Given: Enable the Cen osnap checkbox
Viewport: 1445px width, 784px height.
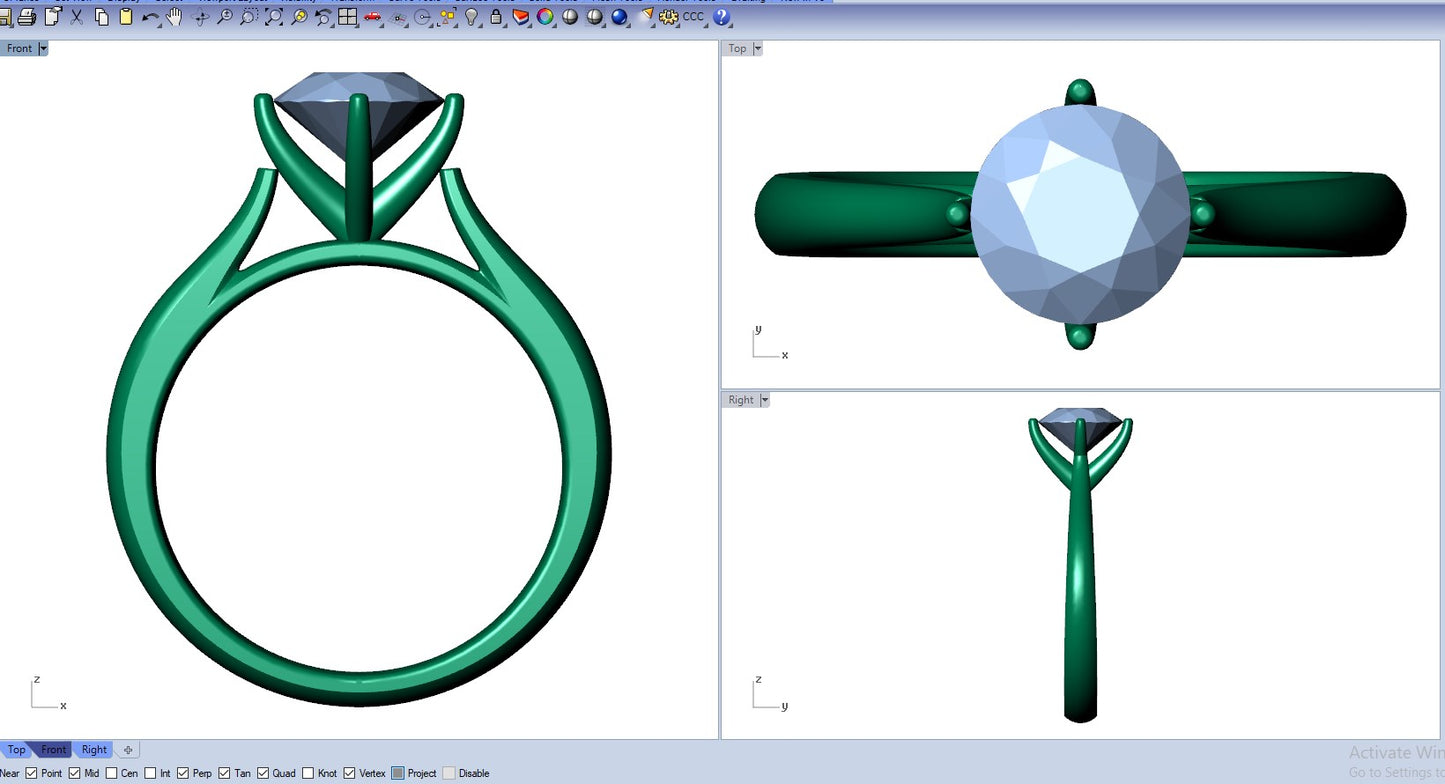Looking at the screenshot, I should click(x=111, y=773).
